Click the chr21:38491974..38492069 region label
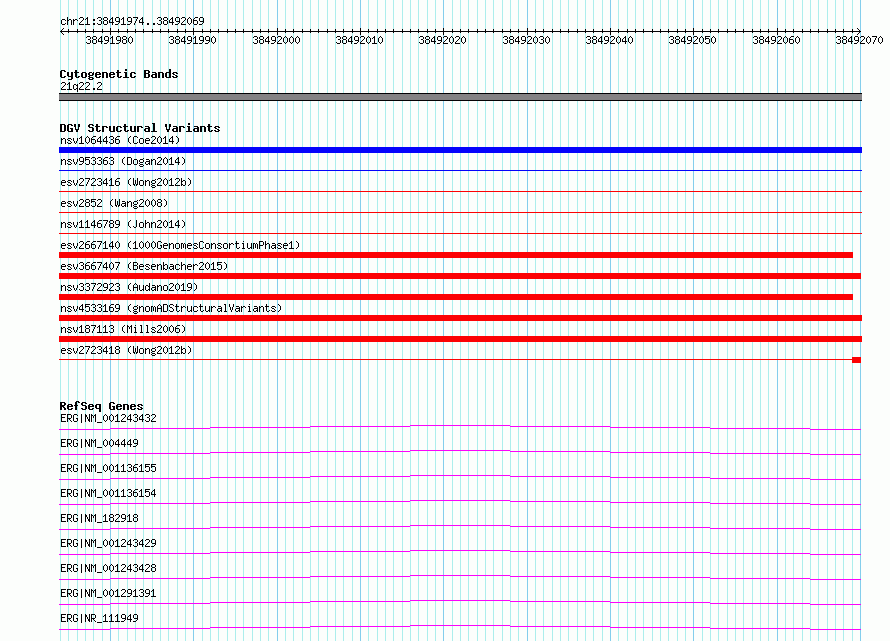890x641 pixels. tap(132, 21)
